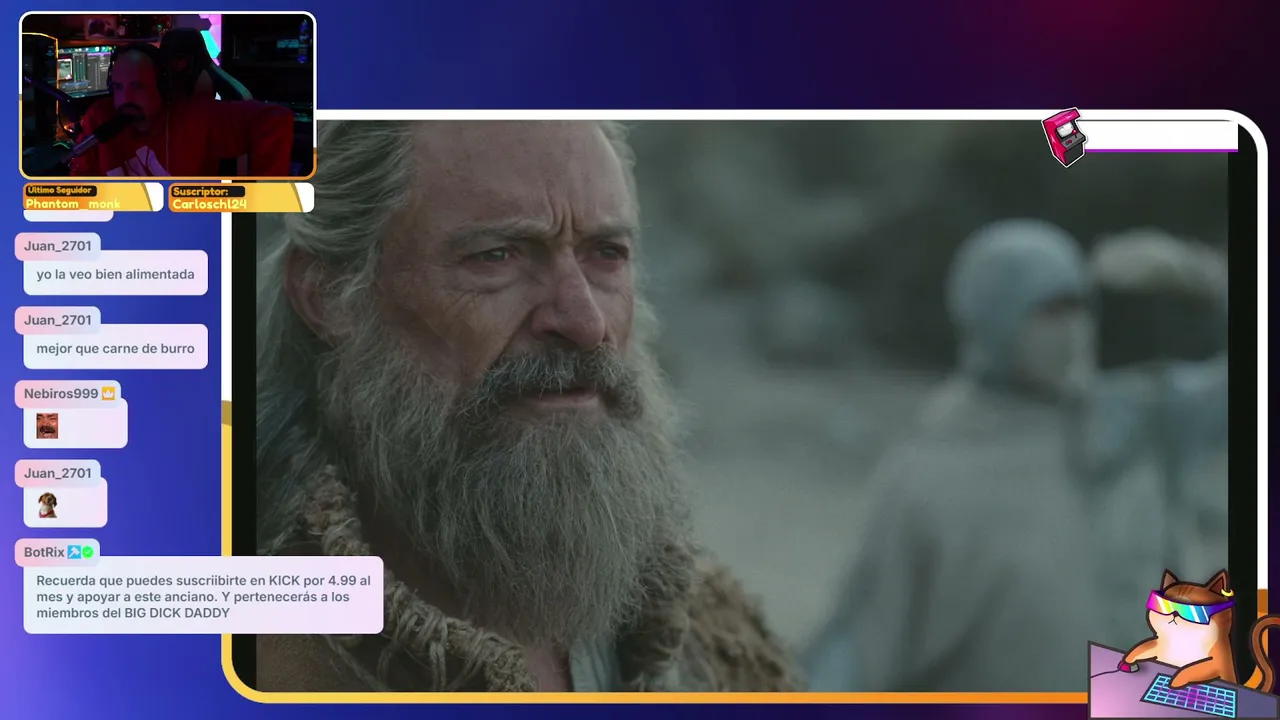Image resolution: width=1280 pixels, height=720 pixels.
Task: Select the message 'mejor que carne de burro'
Action: coord(116,349)
